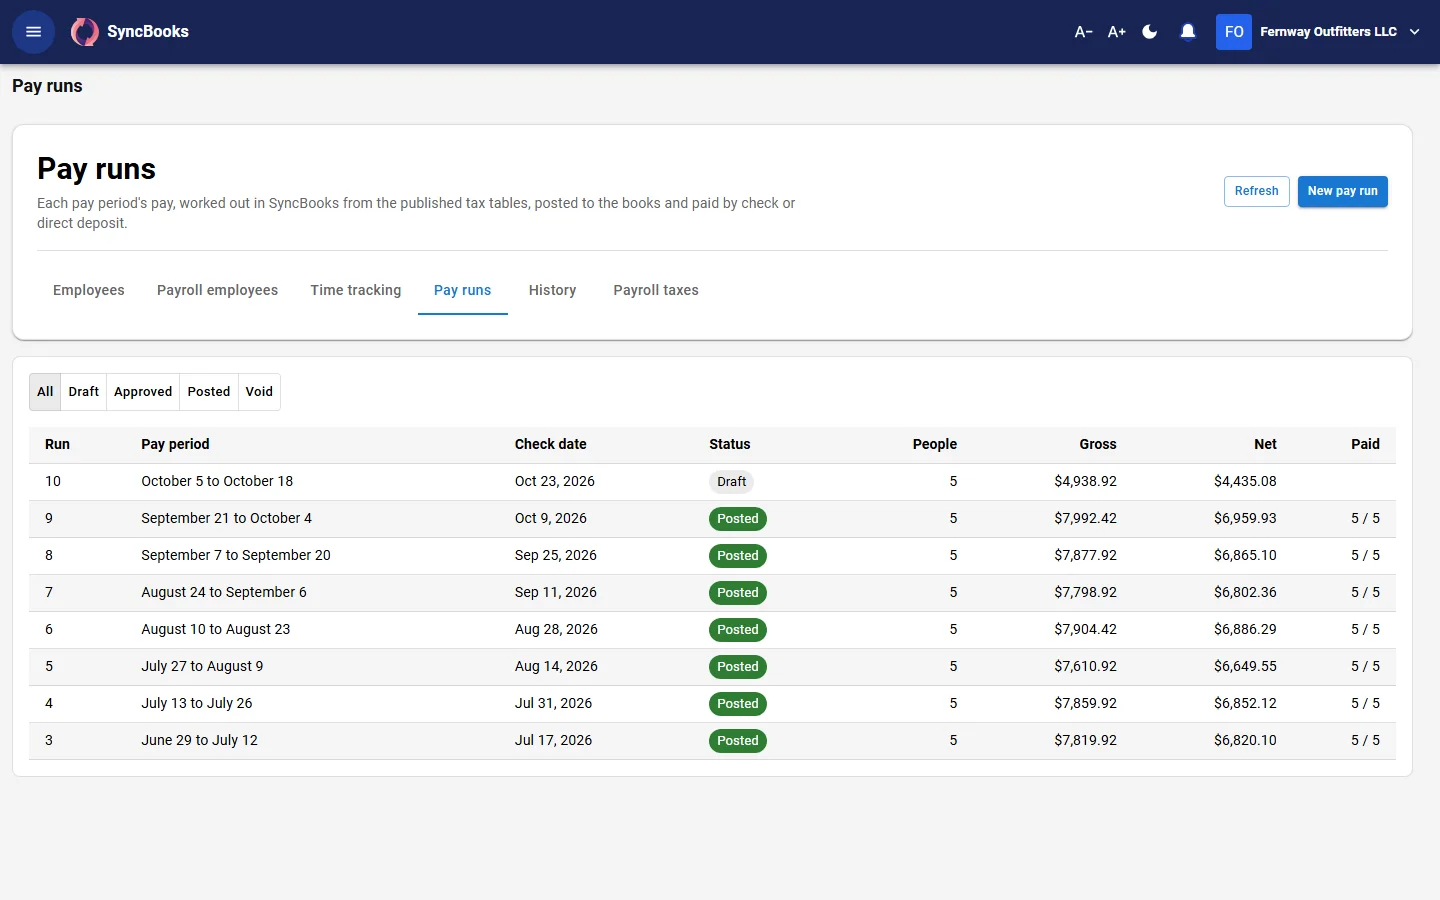
Task: Click the Status column header
Action: point(730,444)
